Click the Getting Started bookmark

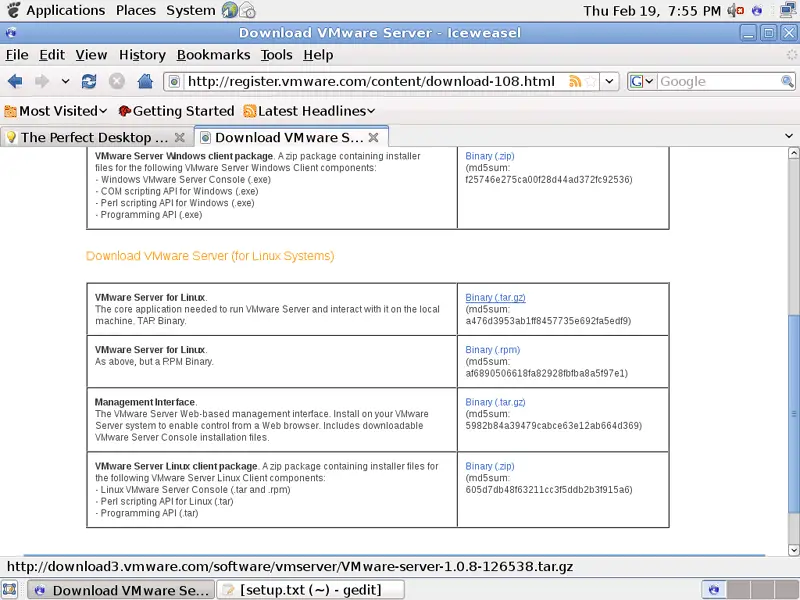tap(176, 111)
